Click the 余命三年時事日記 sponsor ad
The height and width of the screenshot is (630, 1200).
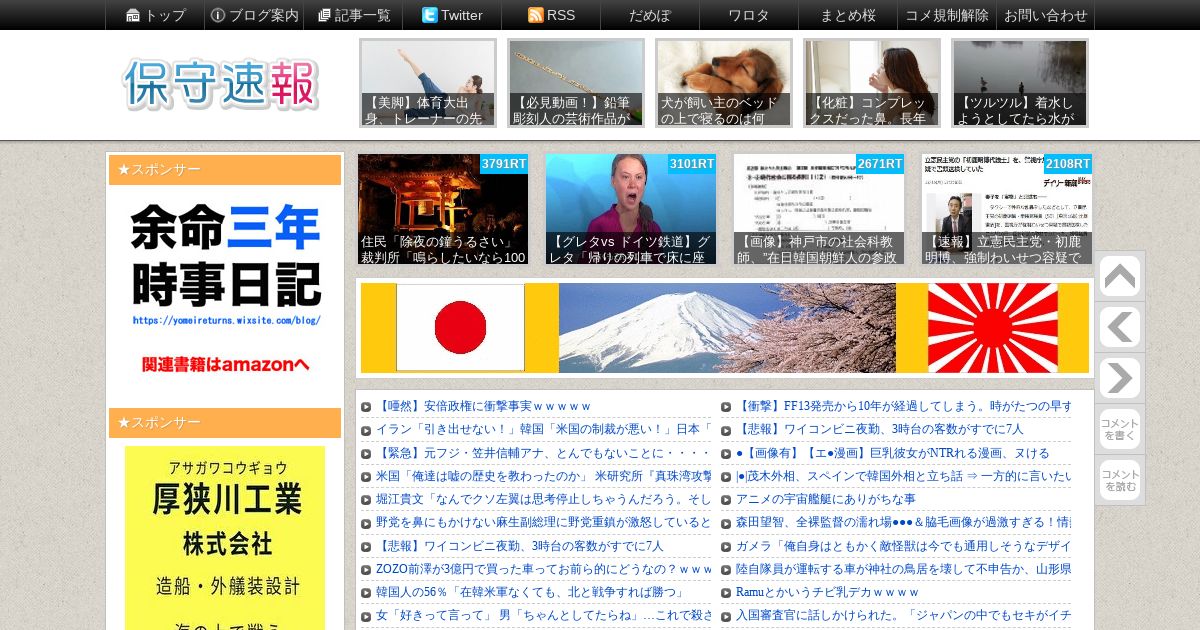[x=225, y=289]
